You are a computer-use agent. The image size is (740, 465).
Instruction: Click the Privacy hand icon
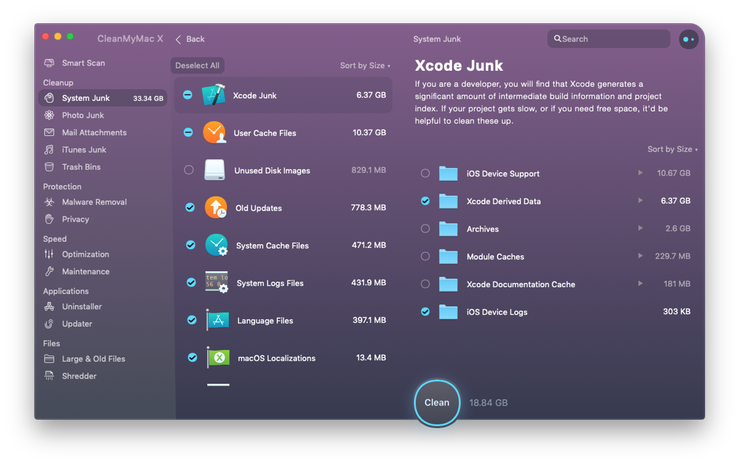[49, 219]
